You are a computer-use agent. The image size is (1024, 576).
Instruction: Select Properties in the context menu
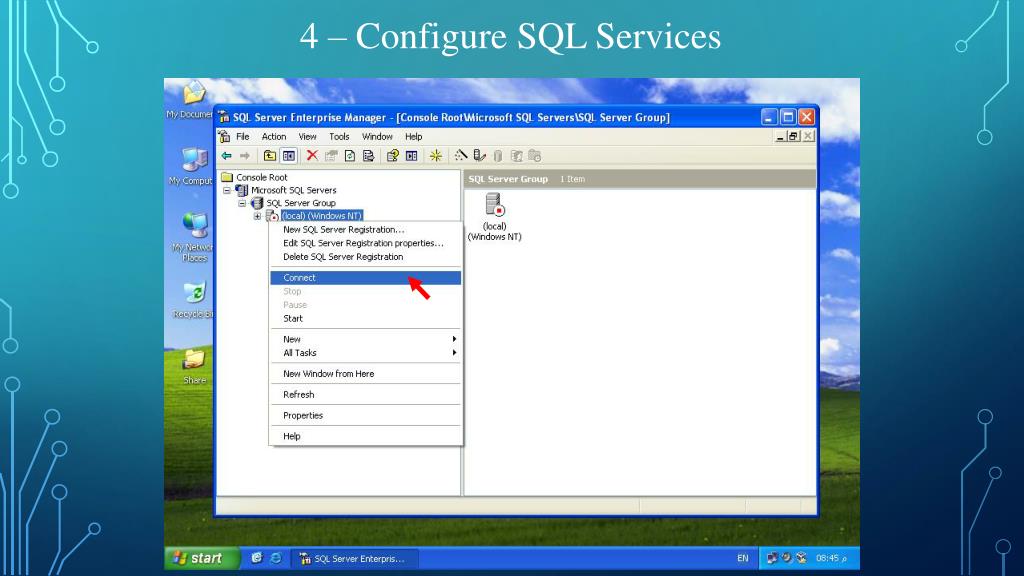tap(365, 415)
